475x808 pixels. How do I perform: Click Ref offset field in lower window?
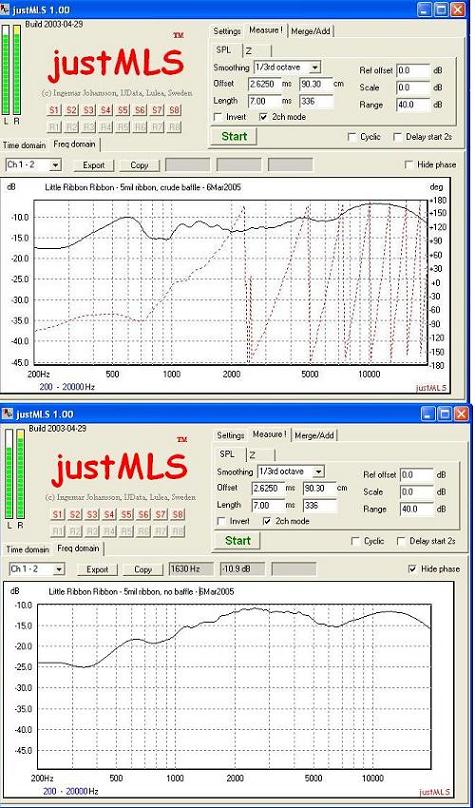coord(416,475)
